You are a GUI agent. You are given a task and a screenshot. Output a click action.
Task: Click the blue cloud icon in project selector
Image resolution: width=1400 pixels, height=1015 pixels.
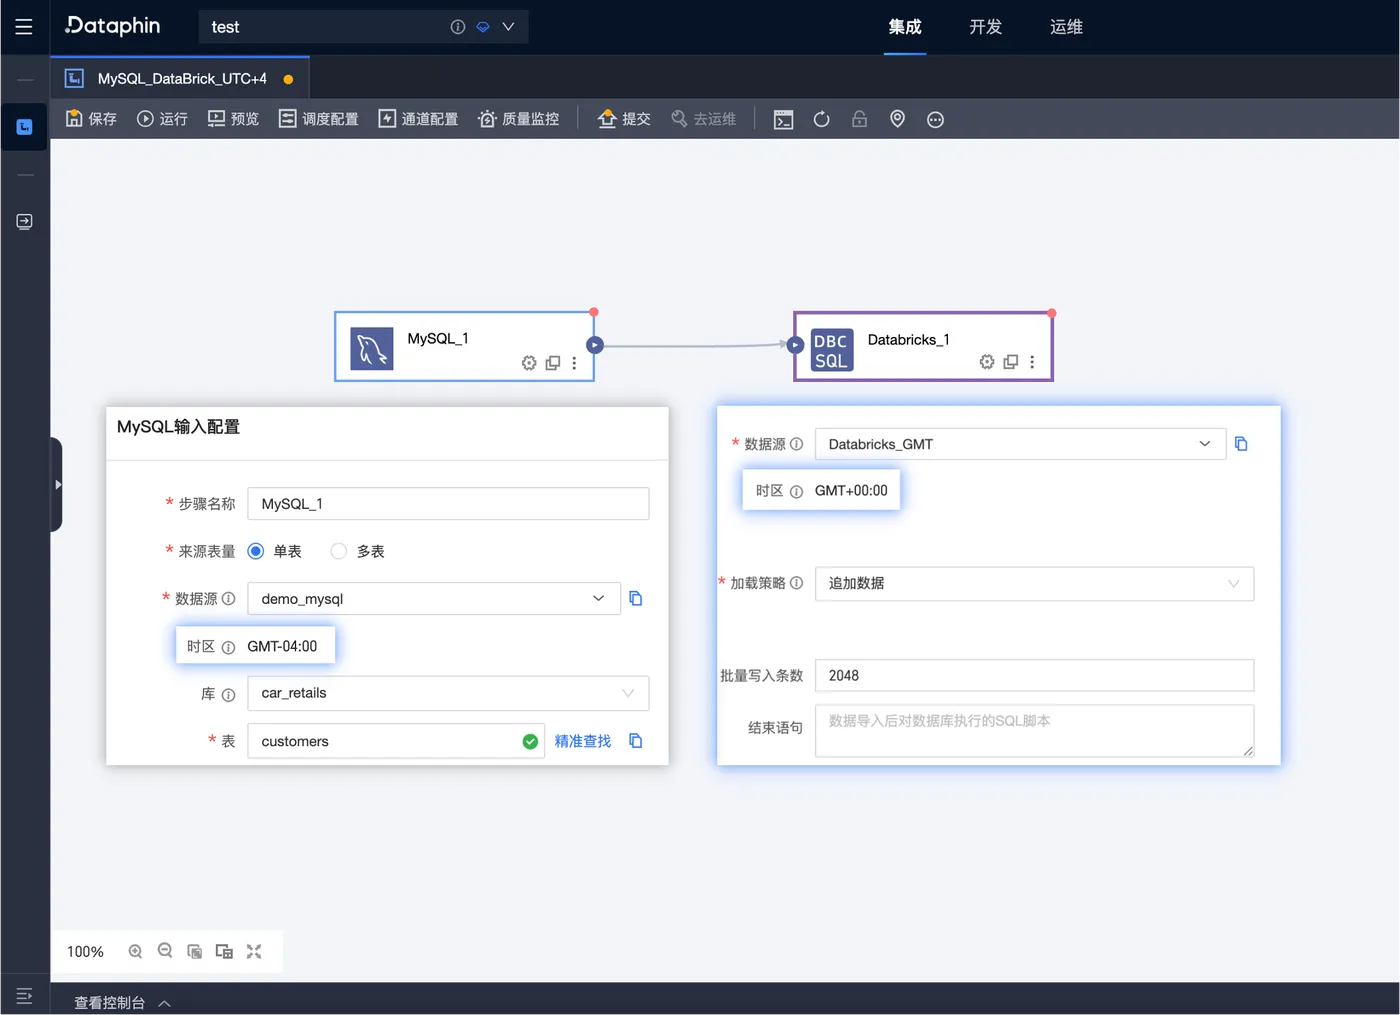pyautogui.click(x=483, y=27)
